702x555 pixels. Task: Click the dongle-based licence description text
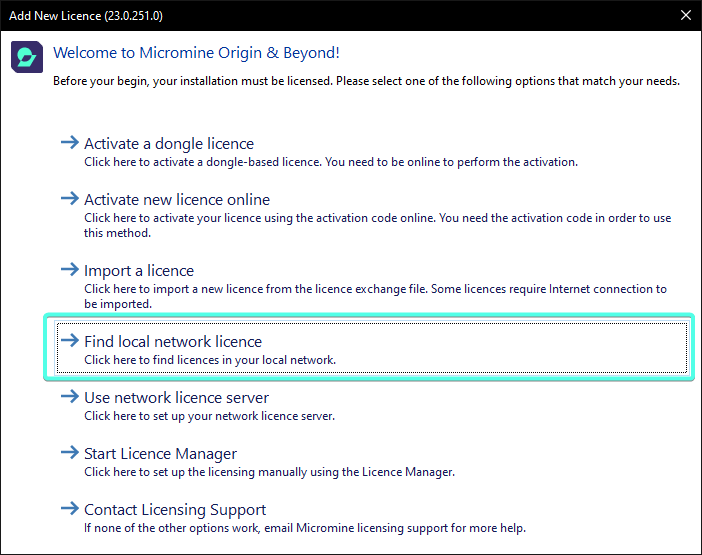330,162
